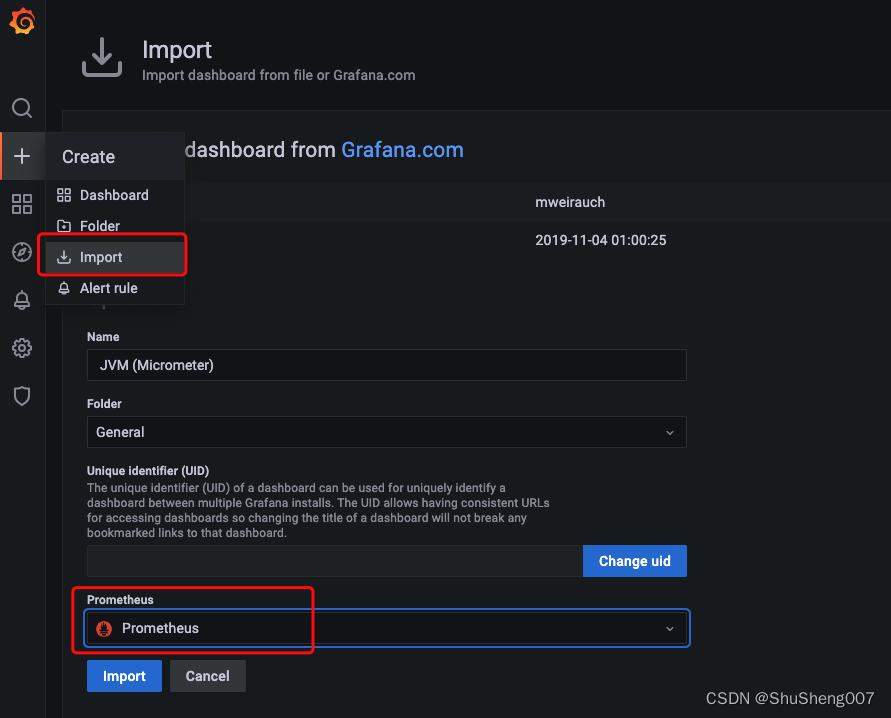Viewport: 891px width, 718px height.
Task: Click the Prometheus flame datasource icon
Action: [x=104, y=629]
